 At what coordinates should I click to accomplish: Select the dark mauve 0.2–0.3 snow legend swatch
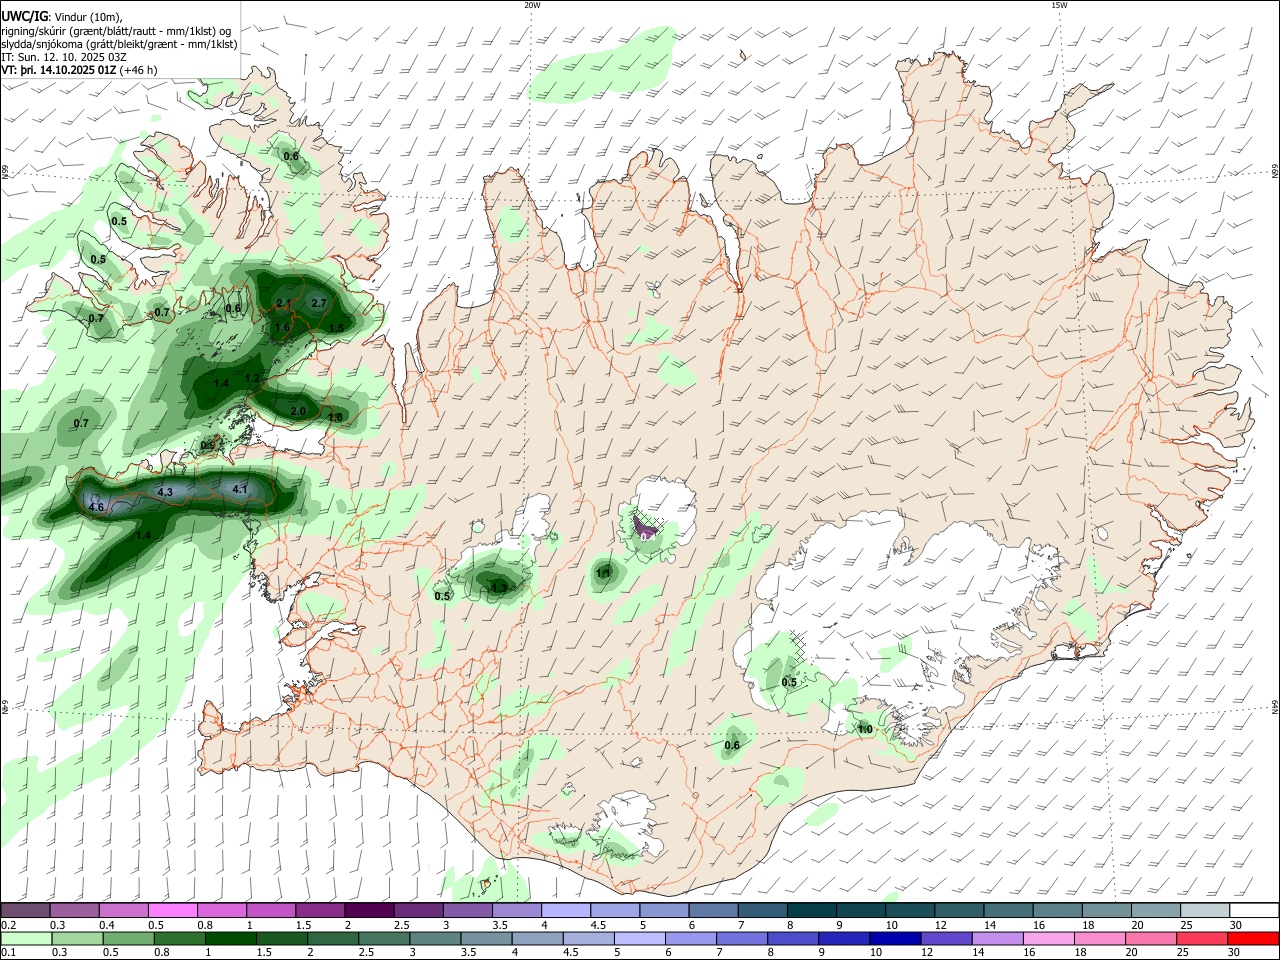(x=24, y=910)
